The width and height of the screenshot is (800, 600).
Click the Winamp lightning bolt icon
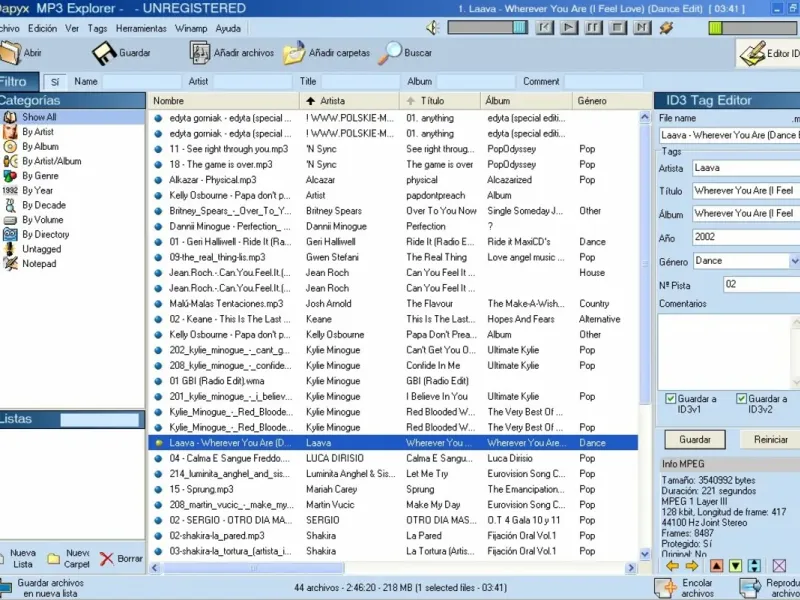tap(666, 28)
